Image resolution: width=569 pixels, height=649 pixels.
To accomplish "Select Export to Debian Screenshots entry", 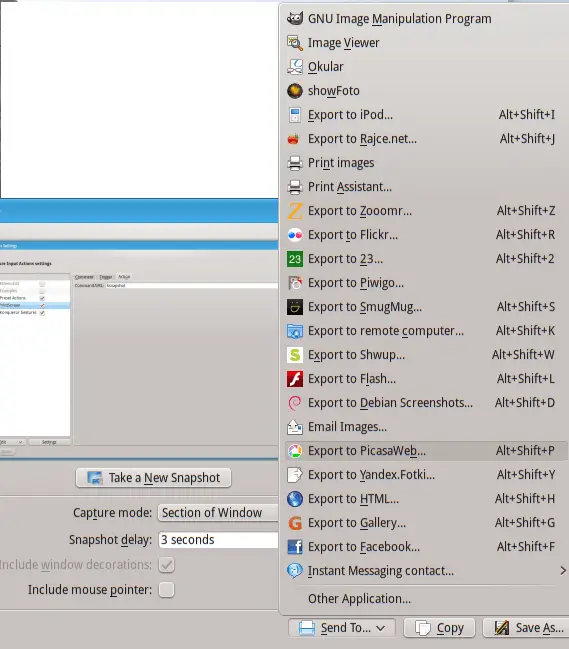I will (x=426, y=403).
